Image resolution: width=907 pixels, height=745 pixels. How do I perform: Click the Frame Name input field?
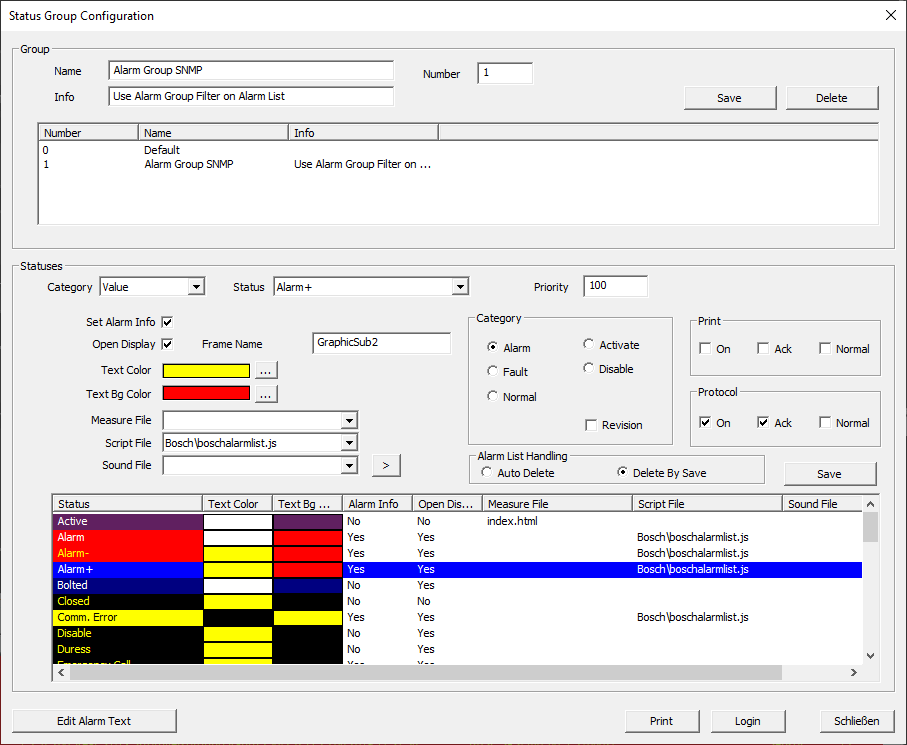(382, 343)
